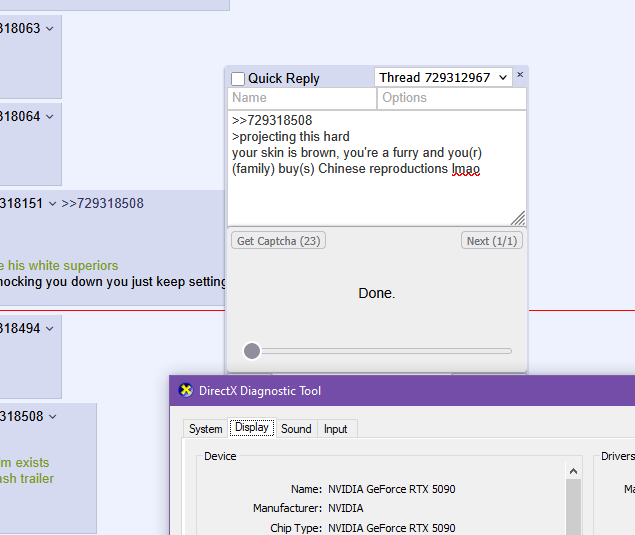Open the Input tab
The image size is (635, 535).
click(x=335, y=429)
